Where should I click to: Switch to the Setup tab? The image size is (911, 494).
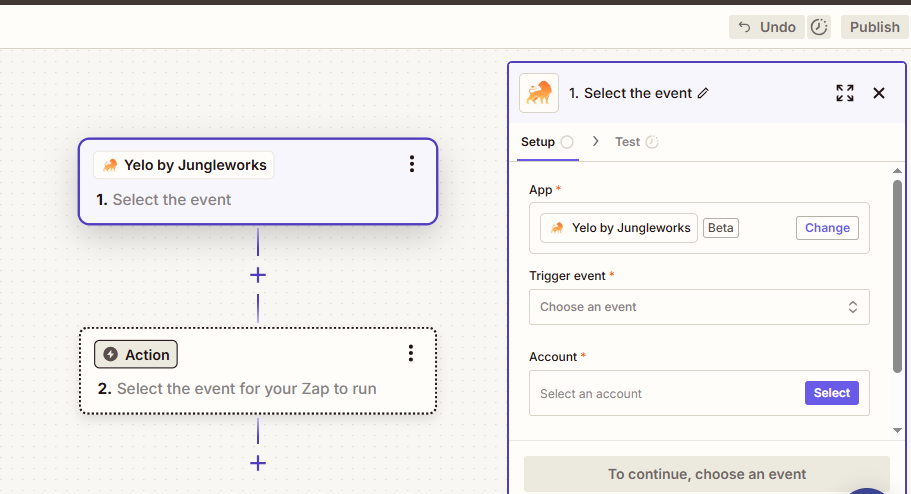547,142
